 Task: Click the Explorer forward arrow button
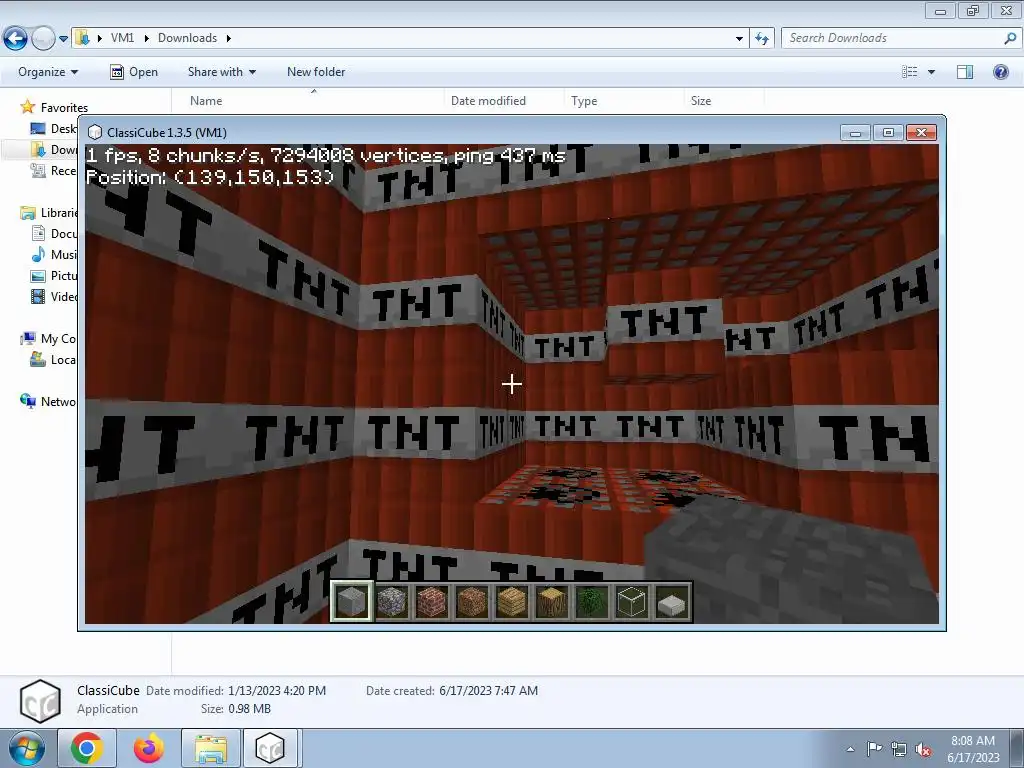pos(43,39)
